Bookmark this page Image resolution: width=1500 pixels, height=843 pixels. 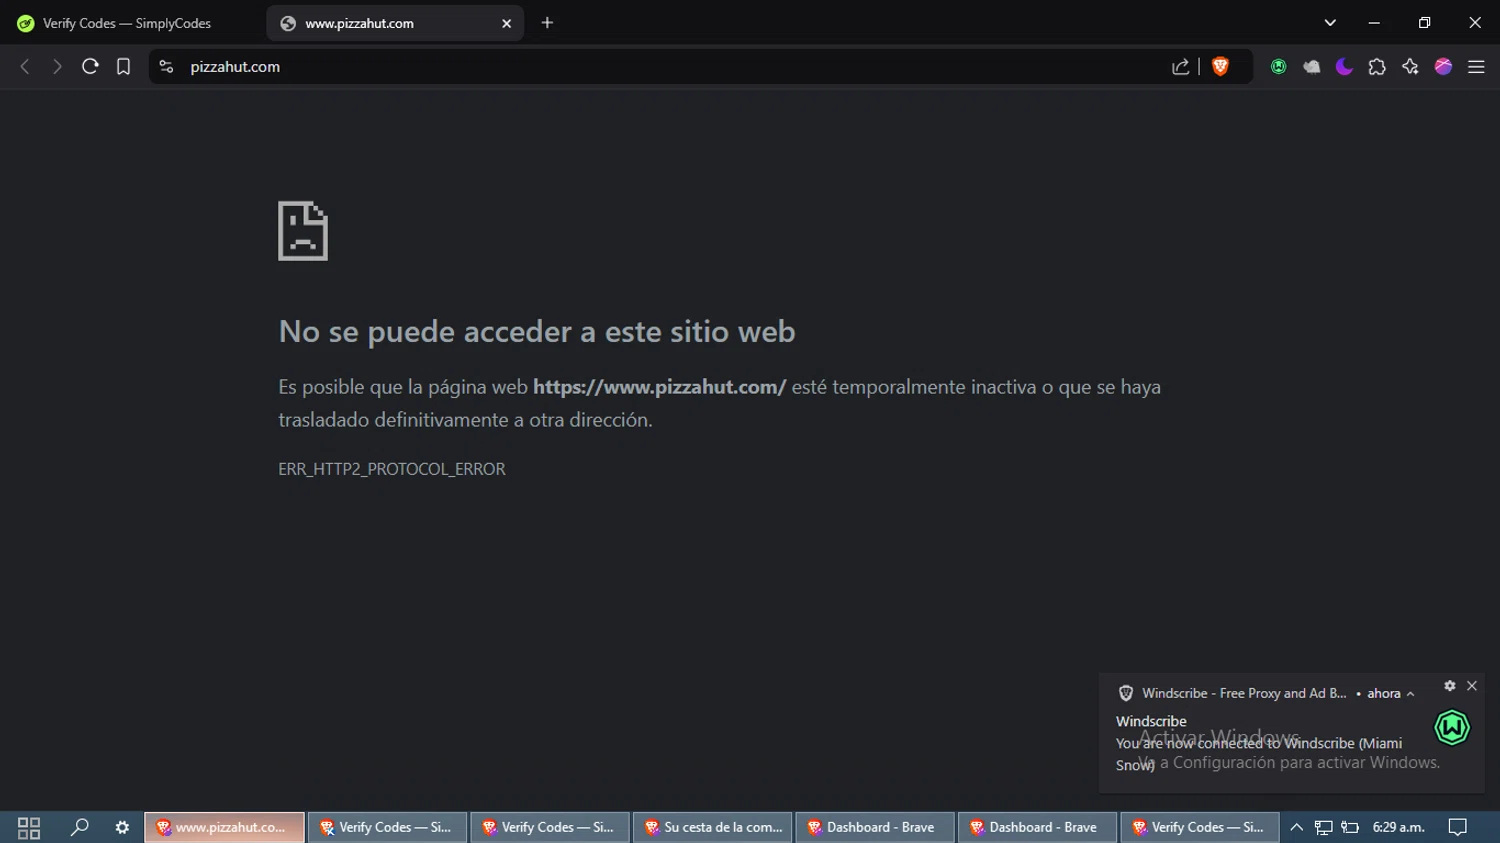pyautogui.click(x=123, y=67)
